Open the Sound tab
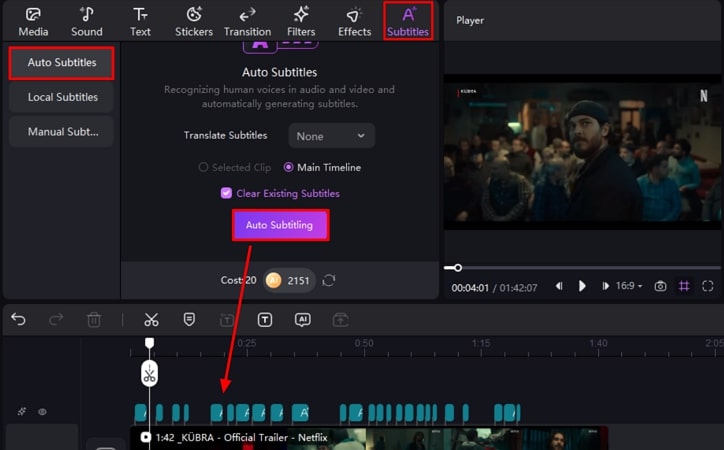 tap(86, 22)
